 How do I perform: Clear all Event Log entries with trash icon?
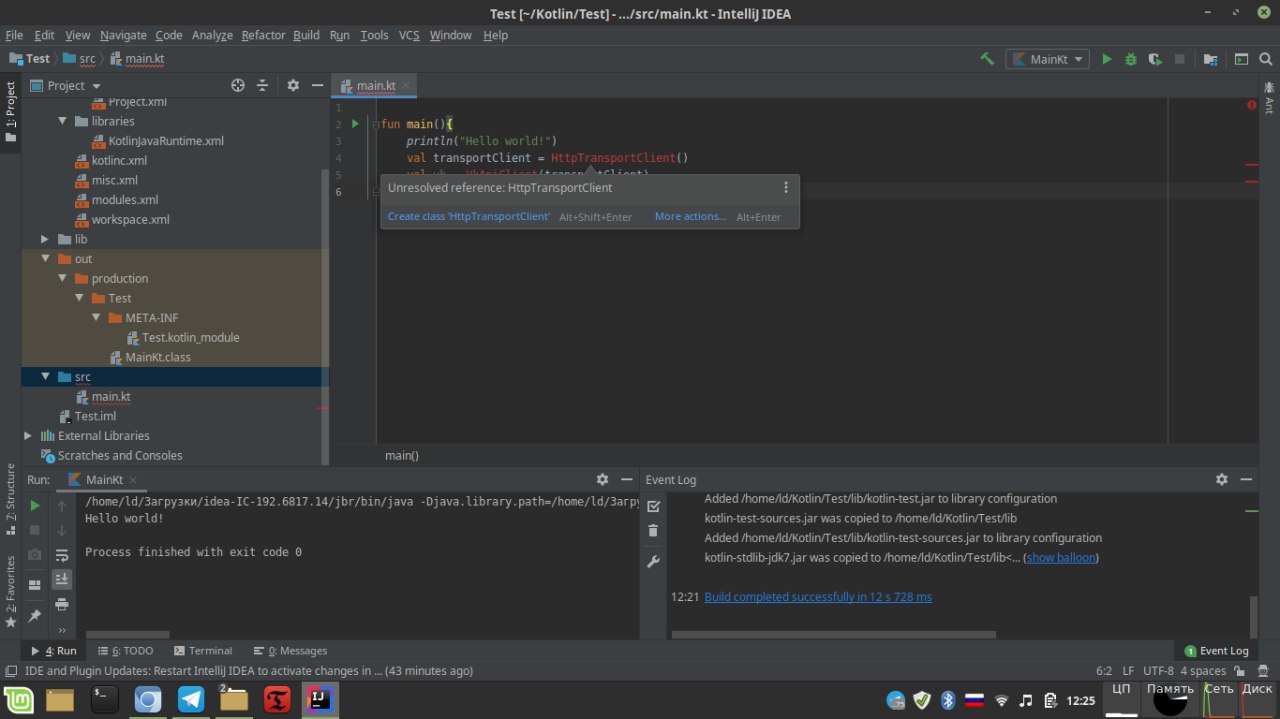(653, 531)
